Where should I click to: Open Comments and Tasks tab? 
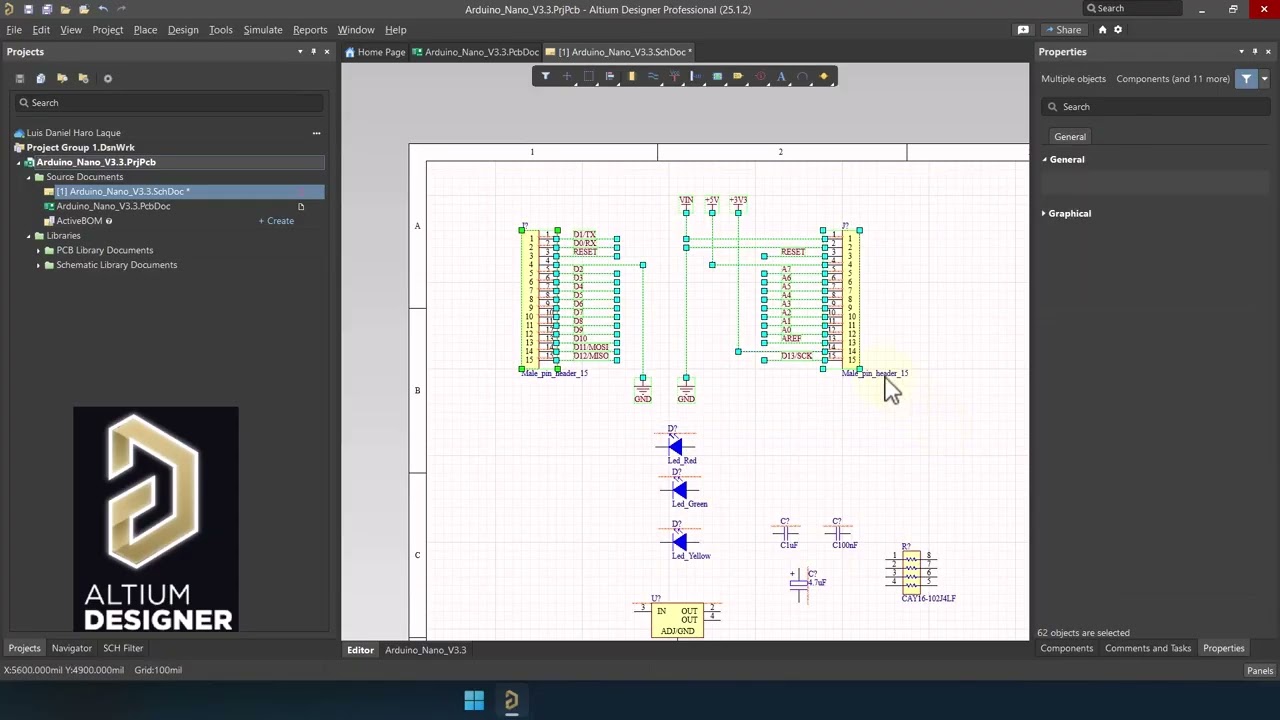point(1148,648)
